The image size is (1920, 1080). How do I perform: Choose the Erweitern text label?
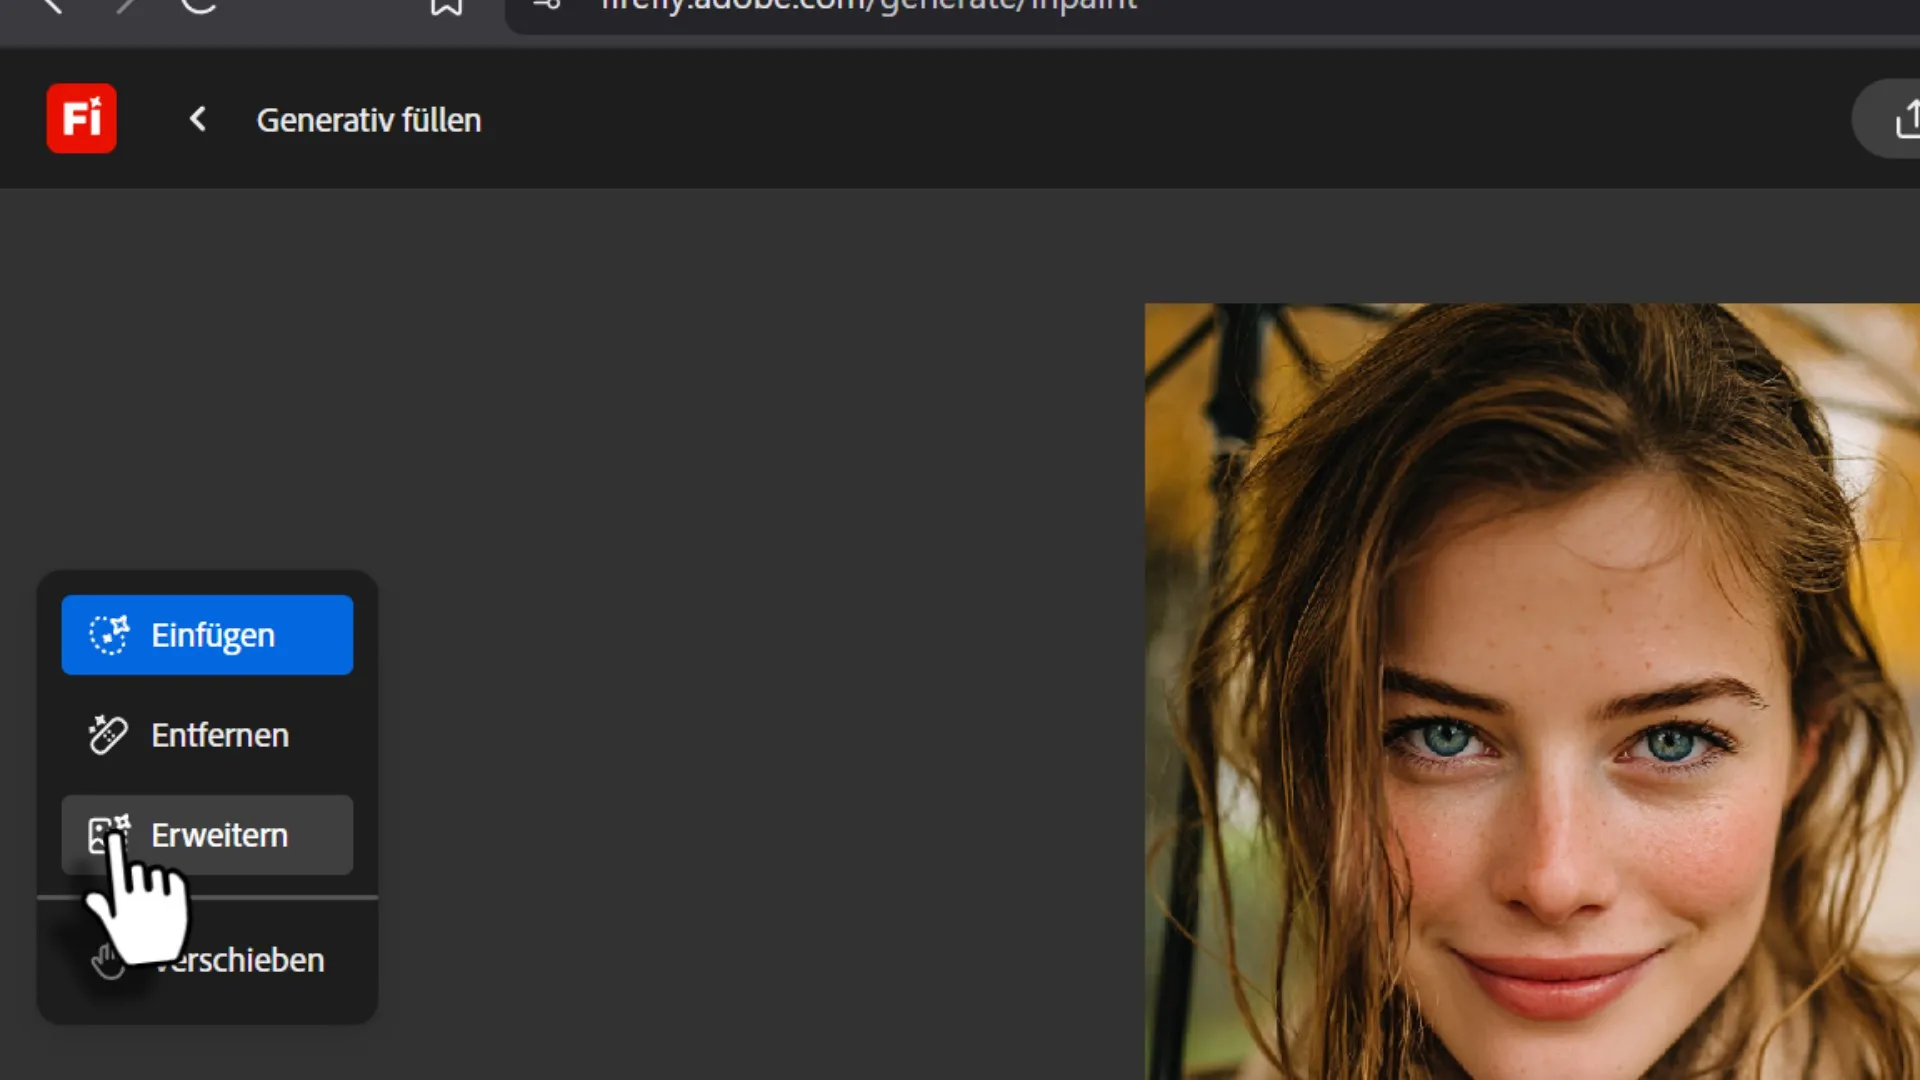tap(220, 835)
